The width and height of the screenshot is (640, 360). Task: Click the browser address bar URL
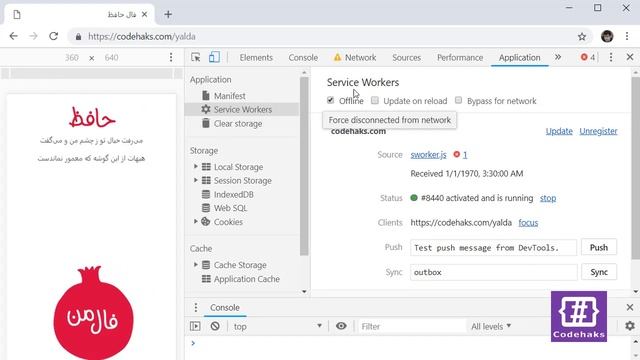coord(142,37)
